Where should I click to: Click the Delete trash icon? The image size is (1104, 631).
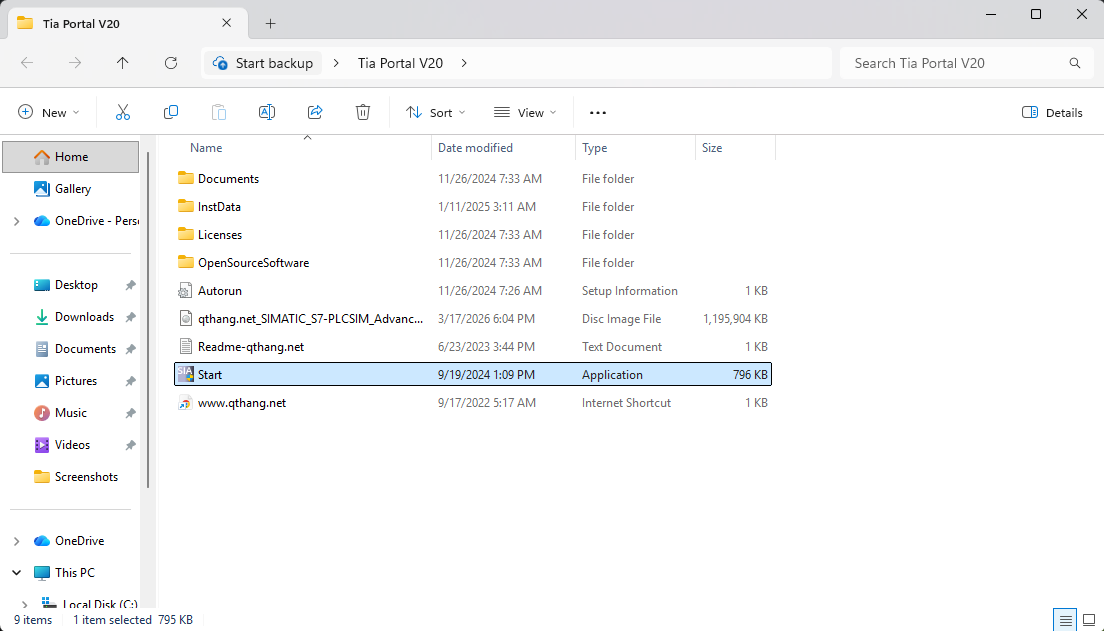click(363, 113)
